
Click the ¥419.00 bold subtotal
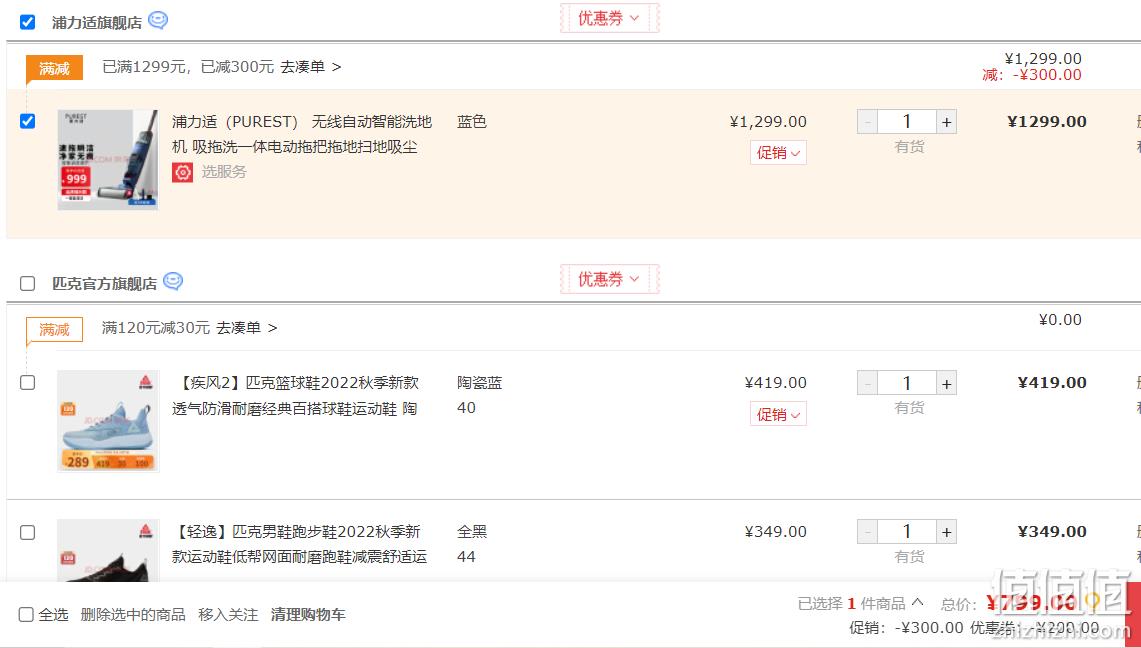(1052, 383)
